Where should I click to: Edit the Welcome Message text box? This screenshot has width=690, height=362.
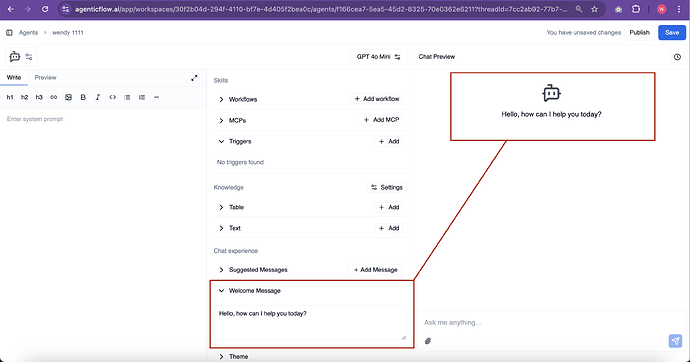(x=310, y=322)
